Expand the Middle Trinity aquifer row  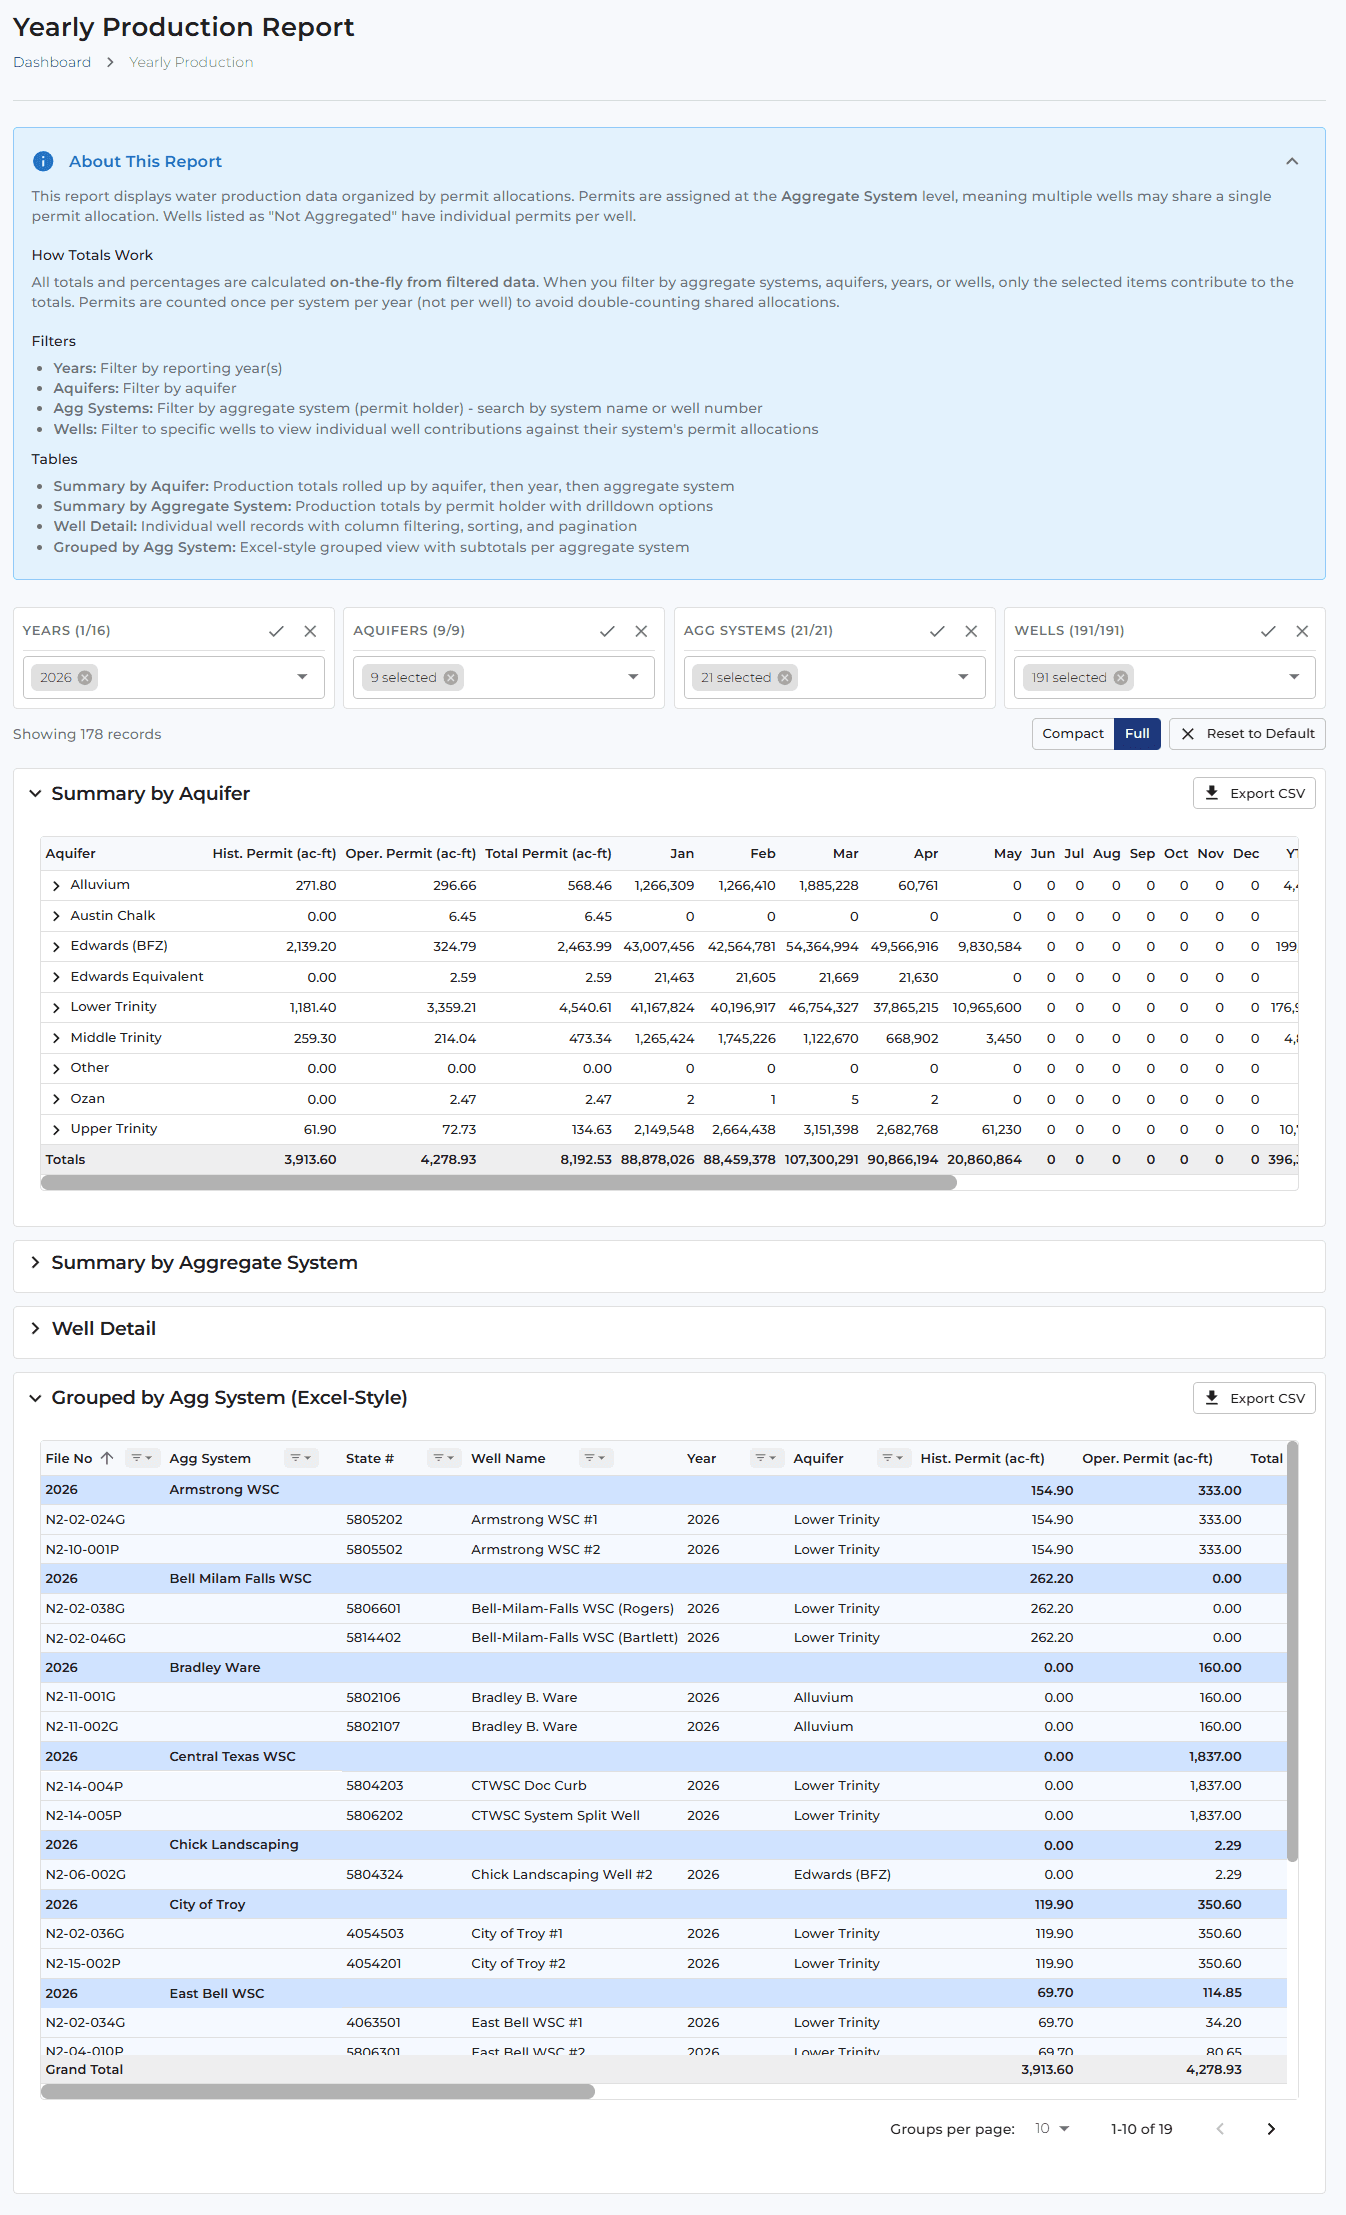56,1038
